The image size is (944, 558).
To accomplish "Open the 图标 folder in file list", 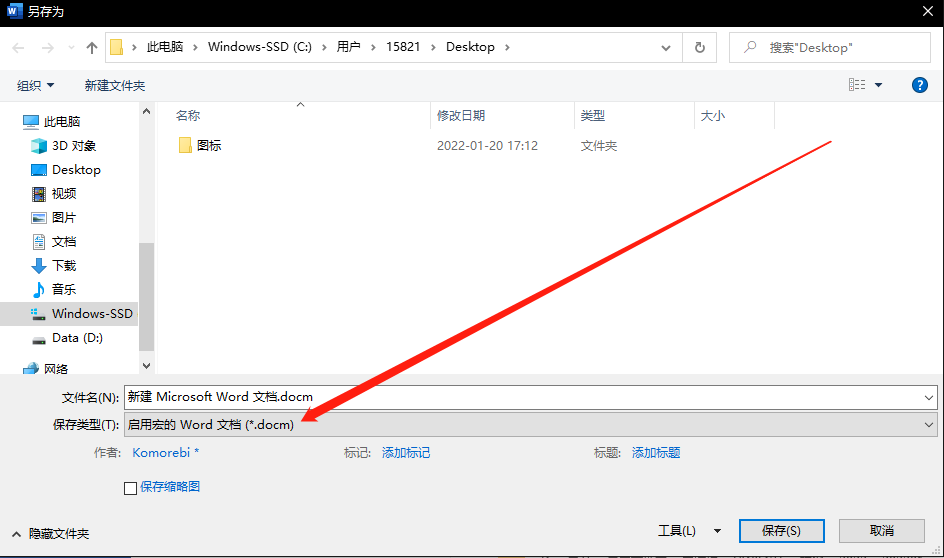I will [x=209, y=145].
